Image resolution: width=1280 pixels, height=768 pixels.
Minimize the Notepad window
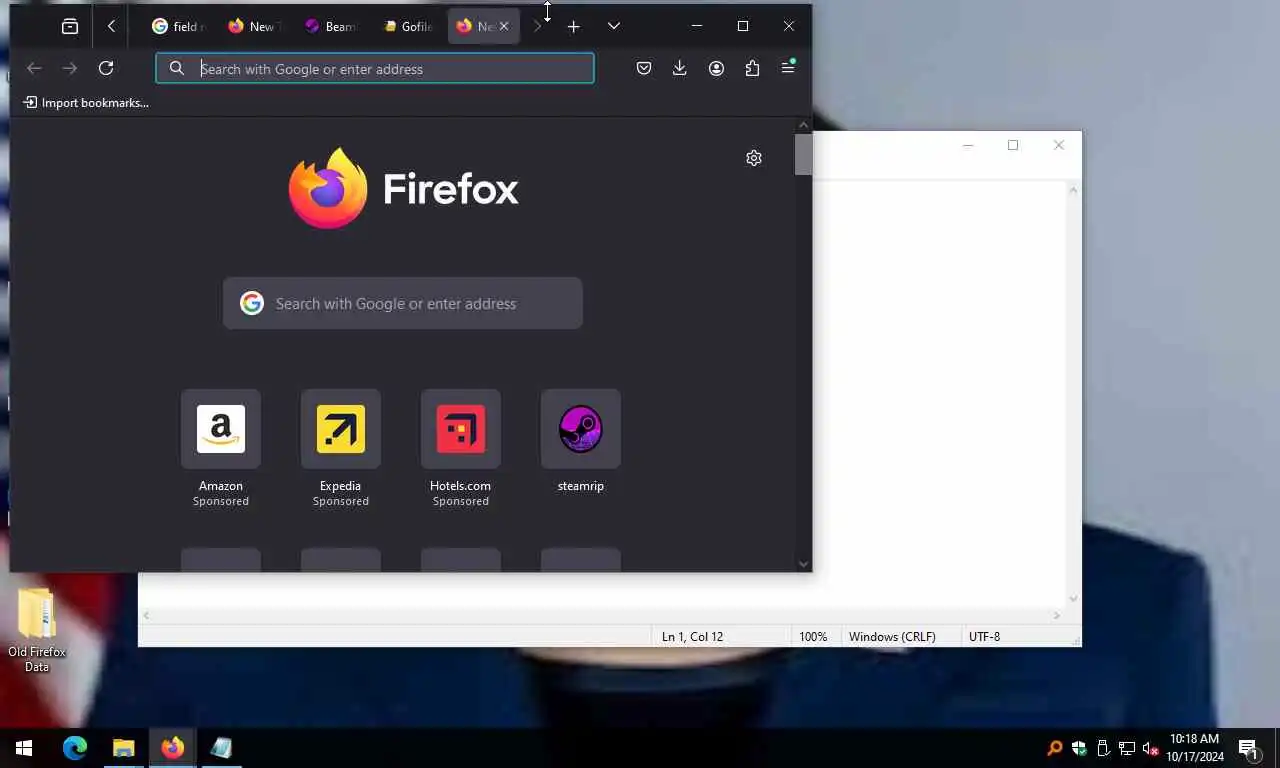click(968, 145)
